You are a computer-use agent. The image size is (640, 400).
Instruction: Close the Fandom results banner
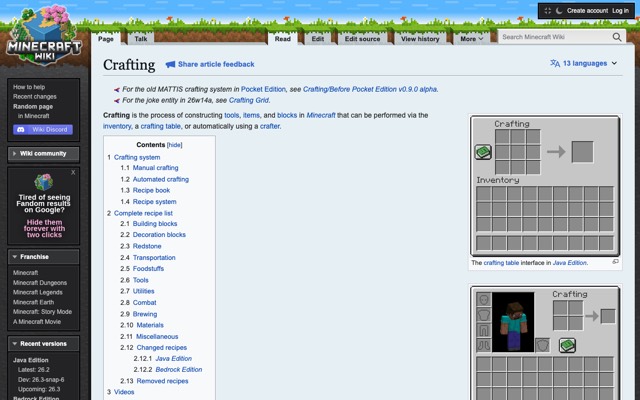[x=73, y=173]
